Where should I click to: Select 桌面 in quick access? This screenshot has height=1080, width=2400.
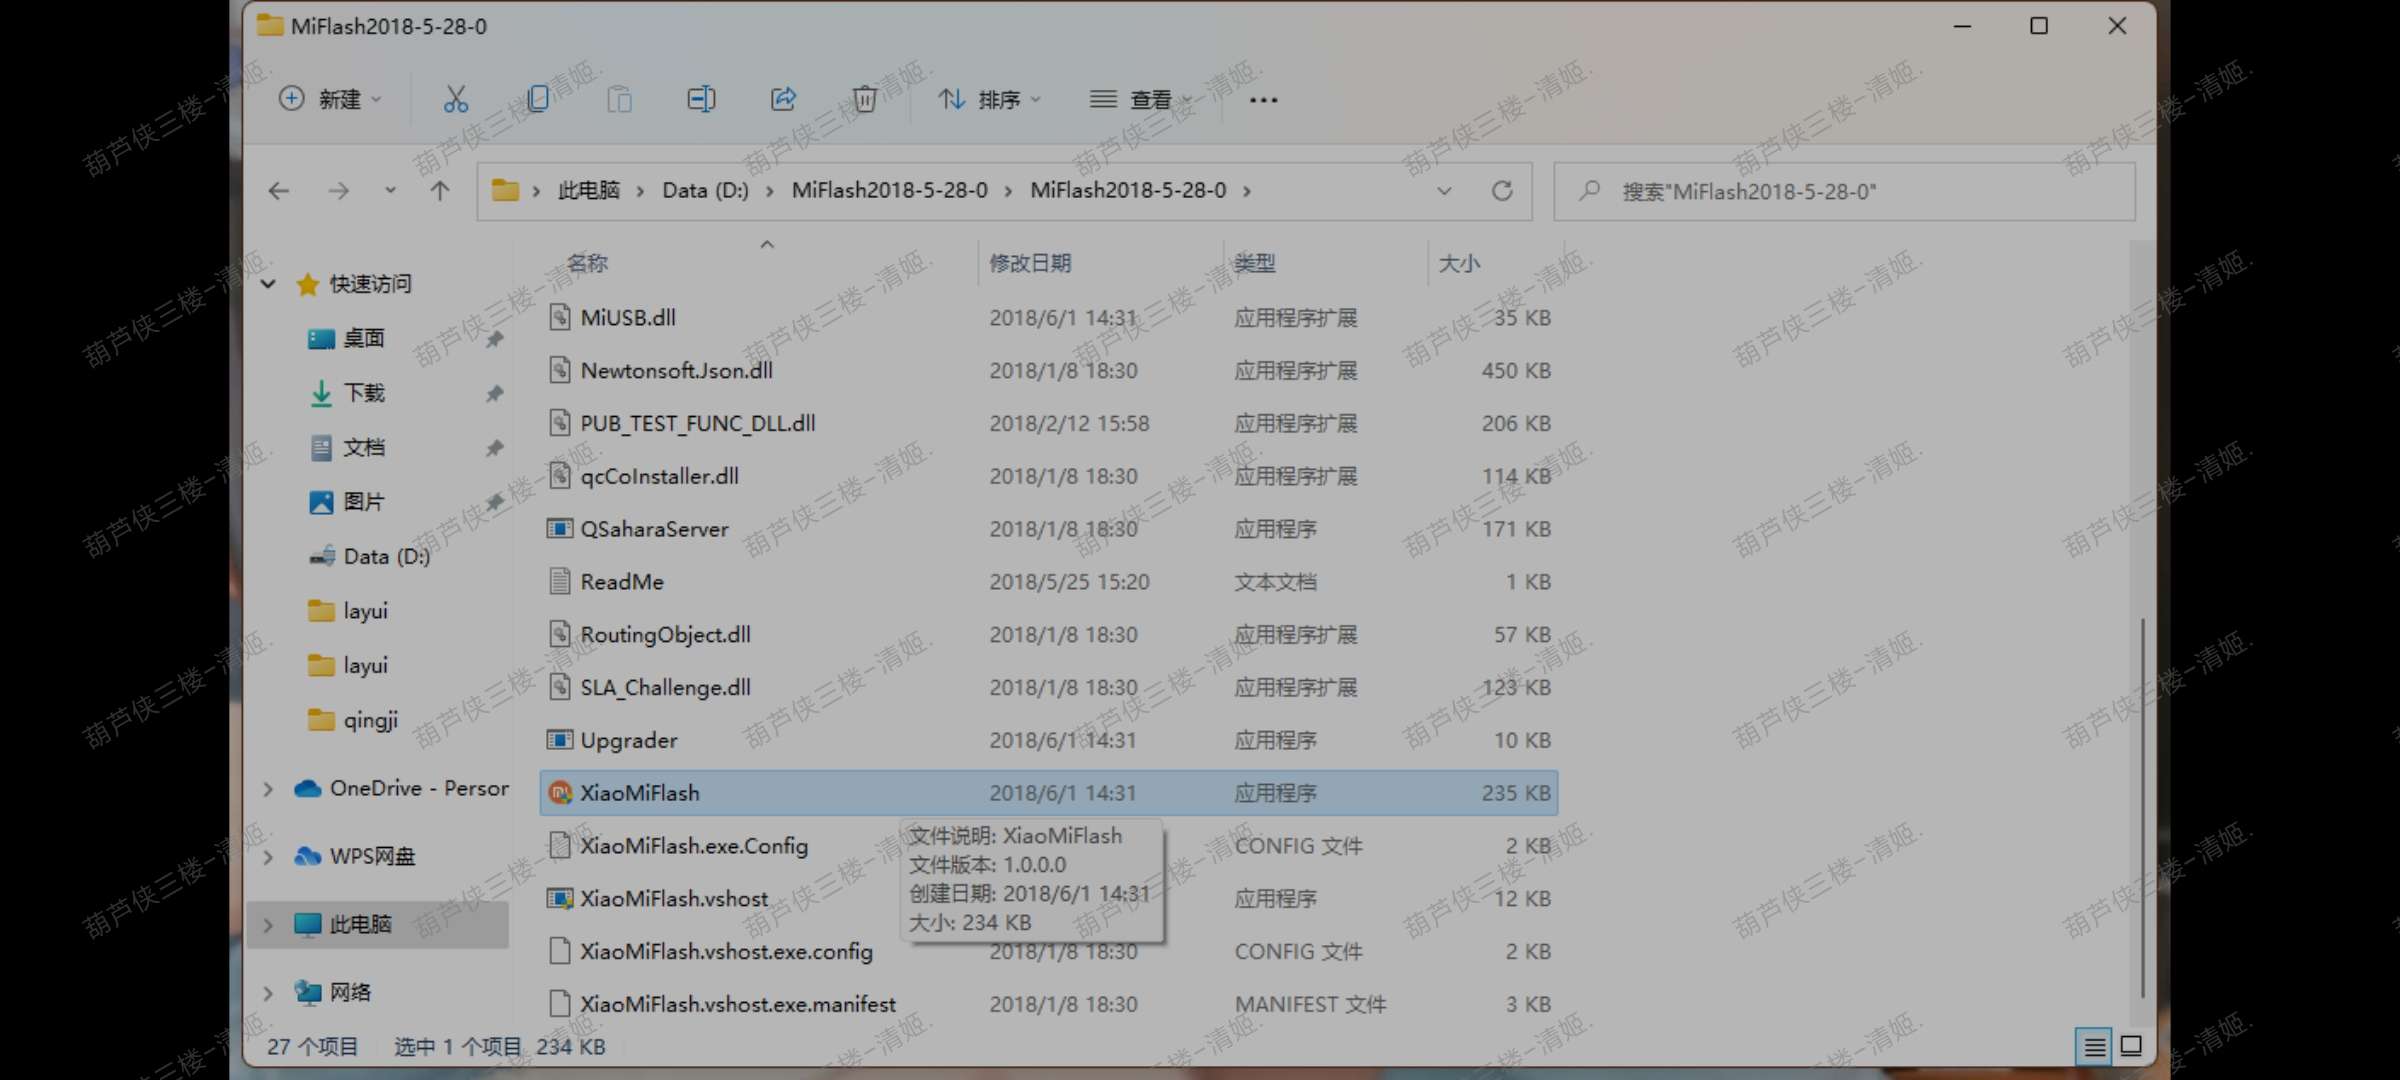click(363, 339)
